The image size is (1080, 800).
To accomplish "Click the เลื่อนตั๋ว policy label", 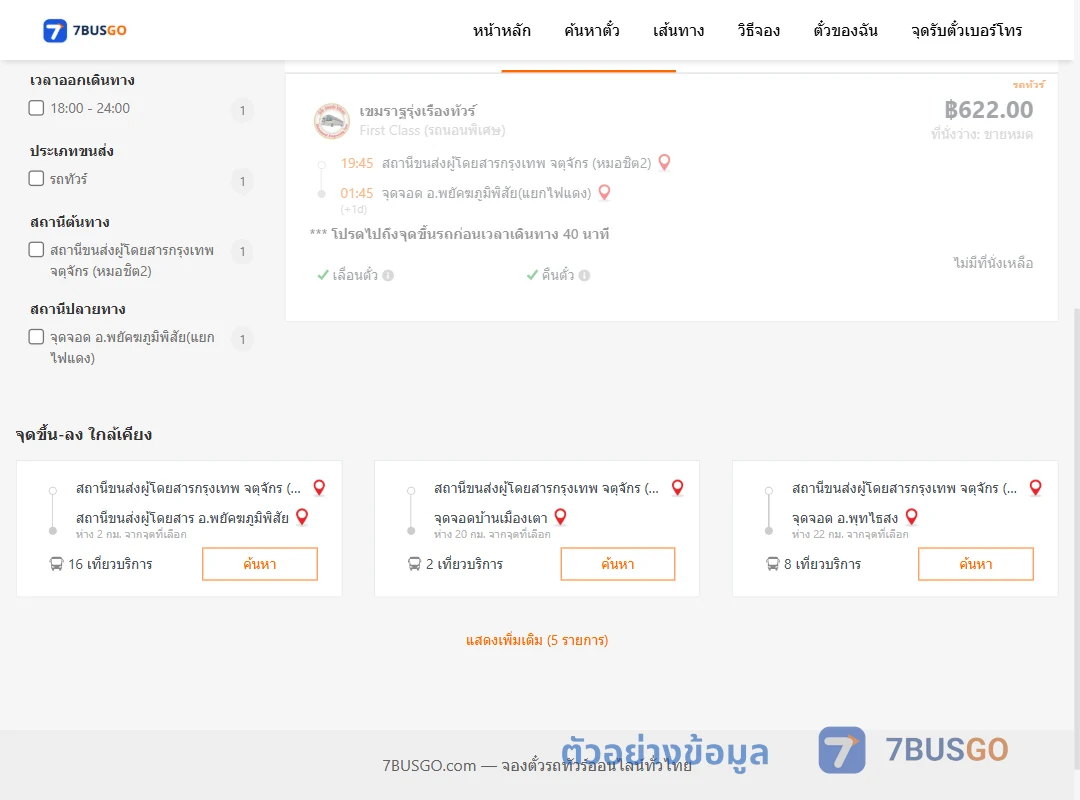I will (355, 276).
